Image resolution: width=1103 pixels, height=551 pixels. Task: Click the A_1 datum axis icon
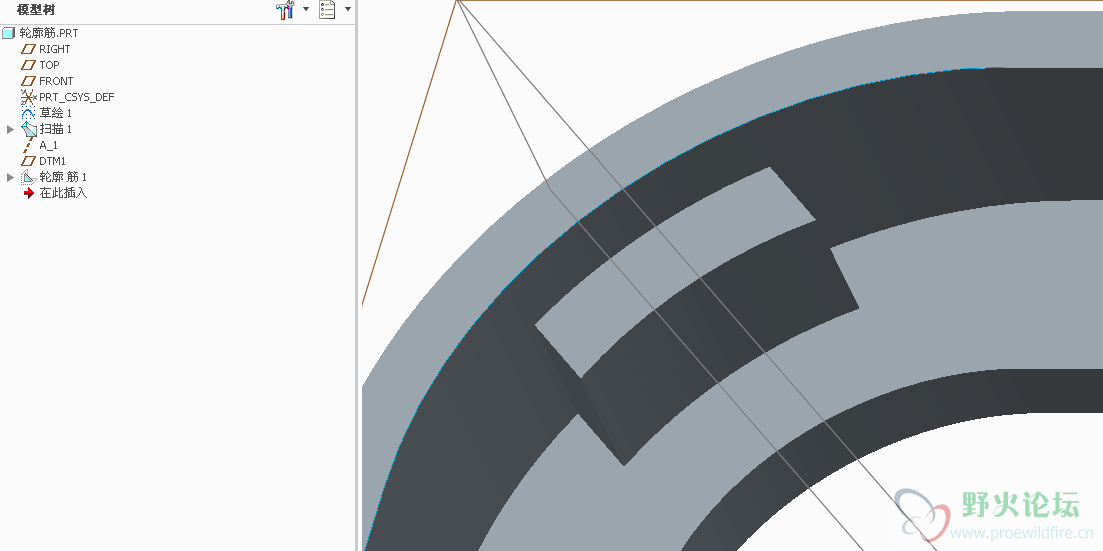(28, 145)
